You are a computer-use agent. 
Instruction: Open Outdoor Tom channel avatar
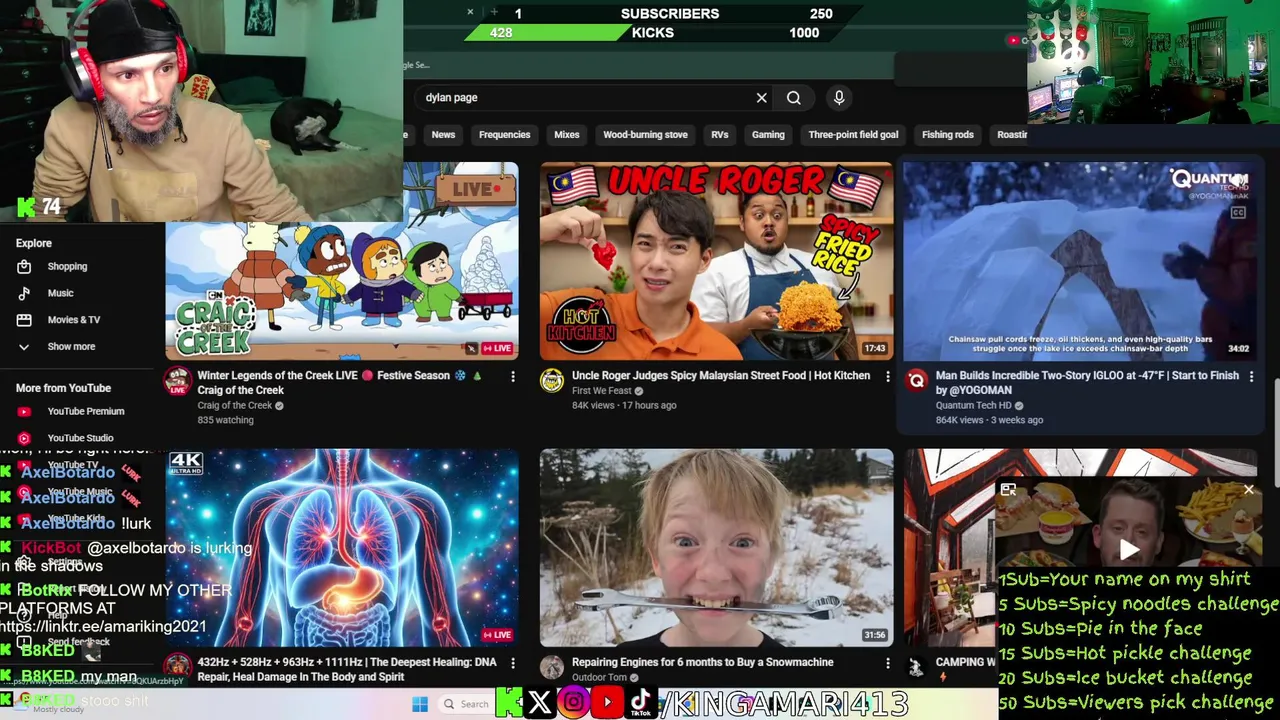552,667
